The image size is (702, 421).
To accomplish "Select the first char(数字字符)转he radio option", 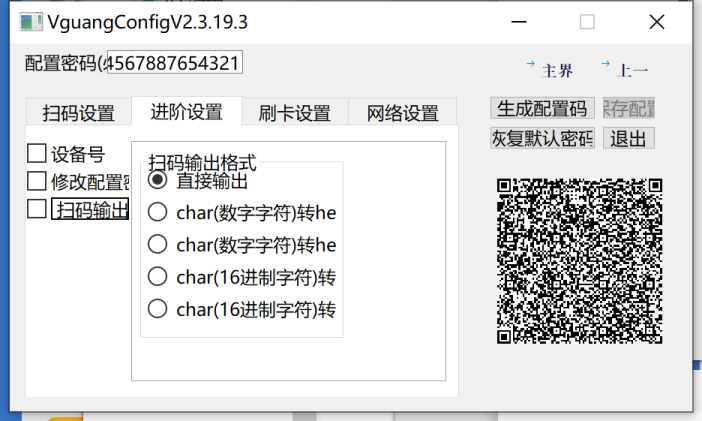I will pyautogui.click(x=158, y=212).
